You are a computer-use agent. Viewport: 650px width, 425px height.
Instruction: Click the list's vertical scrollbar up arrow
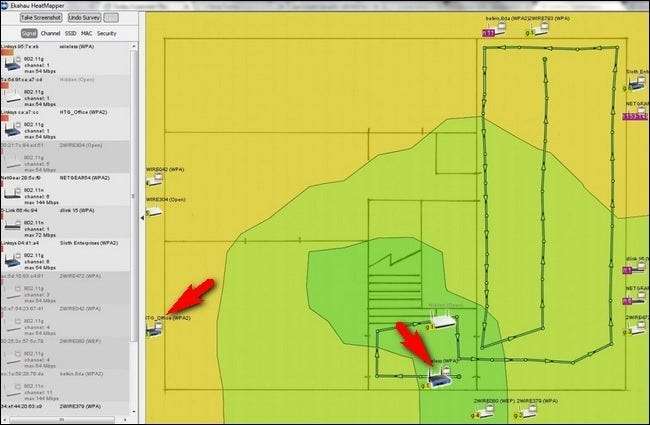coord(133,46)
